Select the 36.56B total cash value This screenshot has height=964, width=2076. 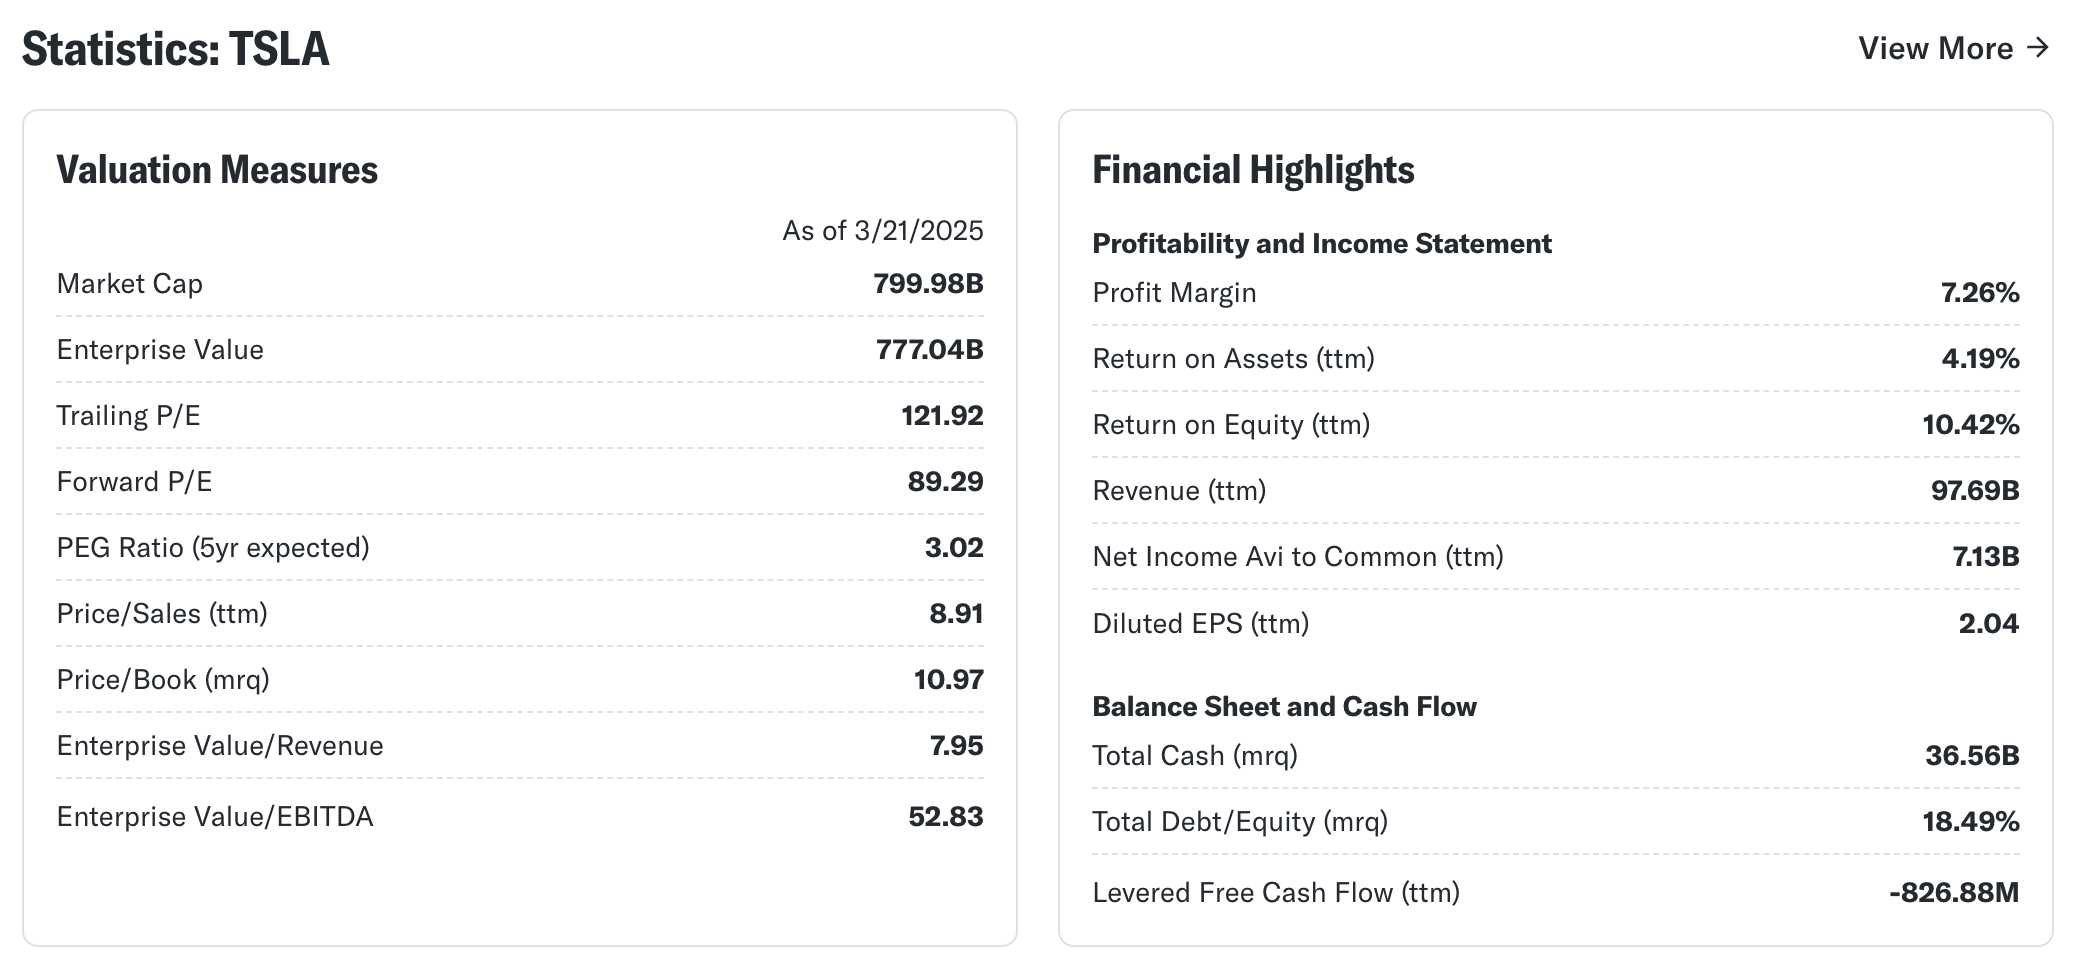tap(1973, 756)
